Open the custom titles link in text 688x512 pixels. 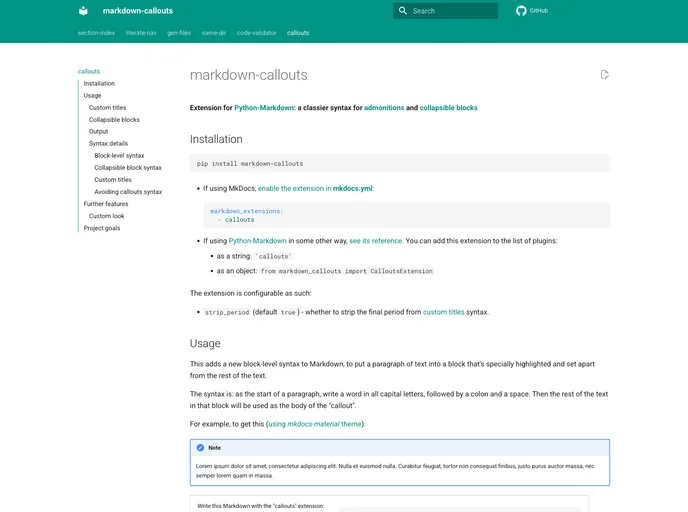click(444, 312)
